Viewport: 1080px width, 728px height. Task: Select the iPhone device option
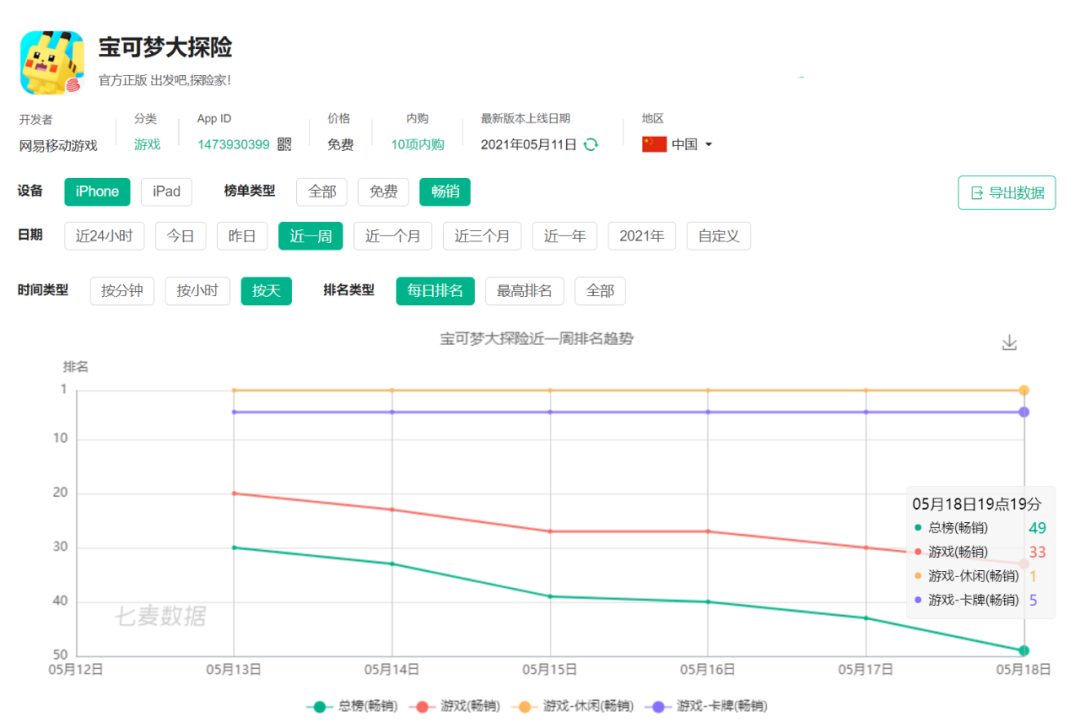coord(97,191)
